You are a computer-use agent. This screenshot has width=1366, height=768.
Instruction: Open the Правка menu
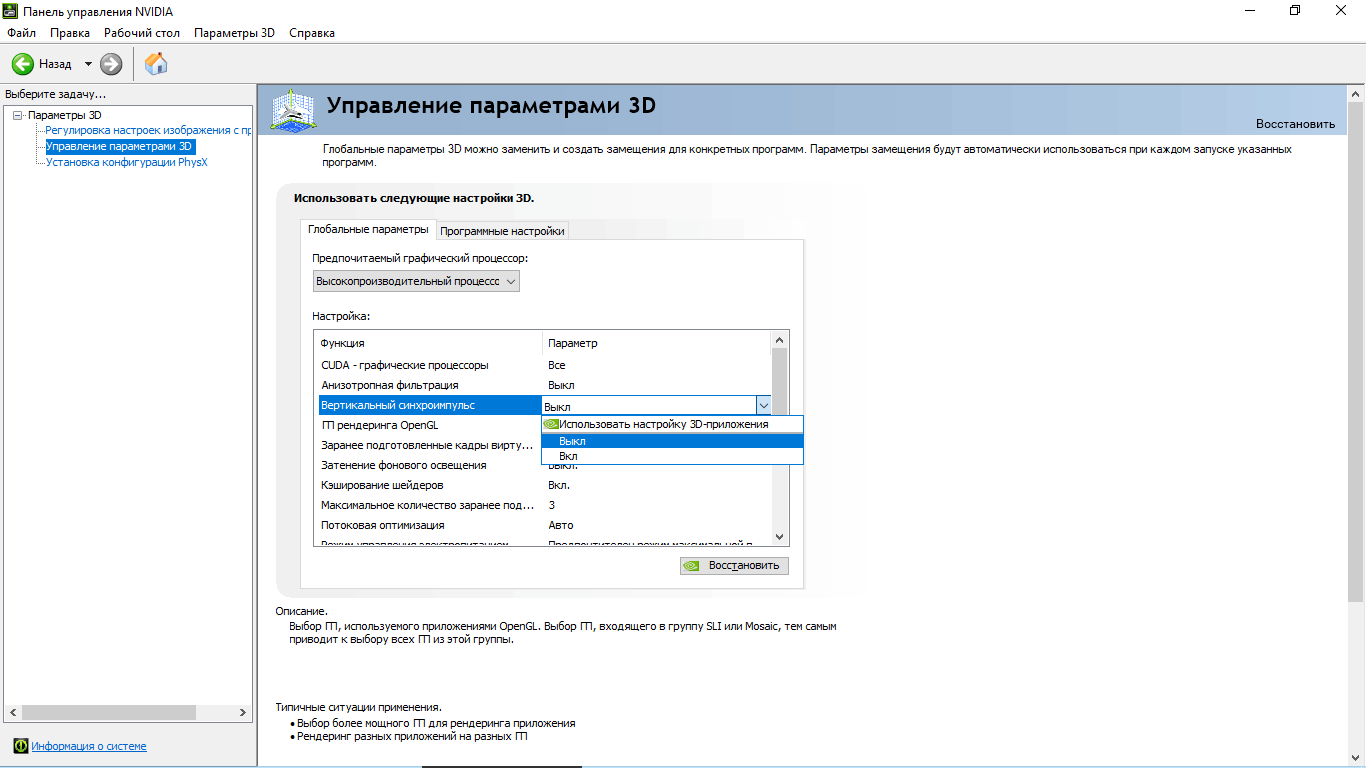click(70, 33)
